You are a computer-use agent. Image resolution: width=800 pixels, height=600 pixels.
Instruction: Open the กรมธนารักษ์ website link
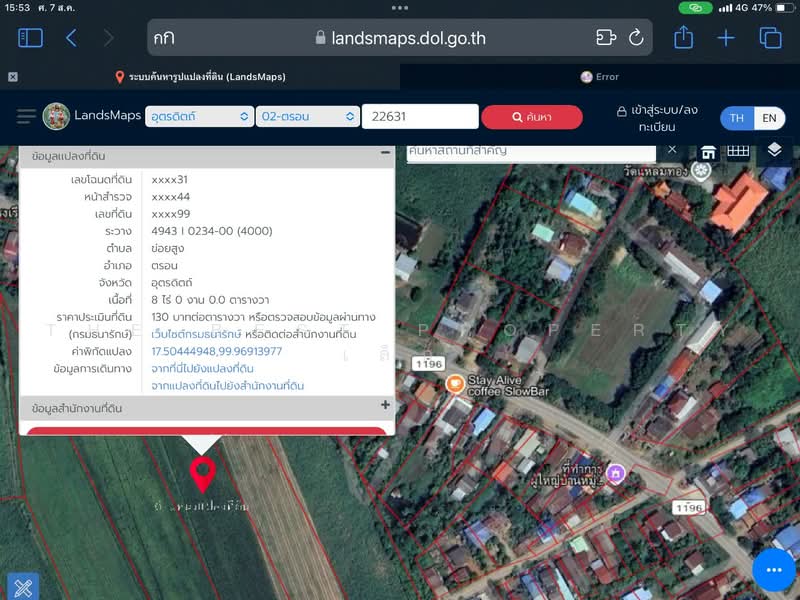tap(196, 334)
